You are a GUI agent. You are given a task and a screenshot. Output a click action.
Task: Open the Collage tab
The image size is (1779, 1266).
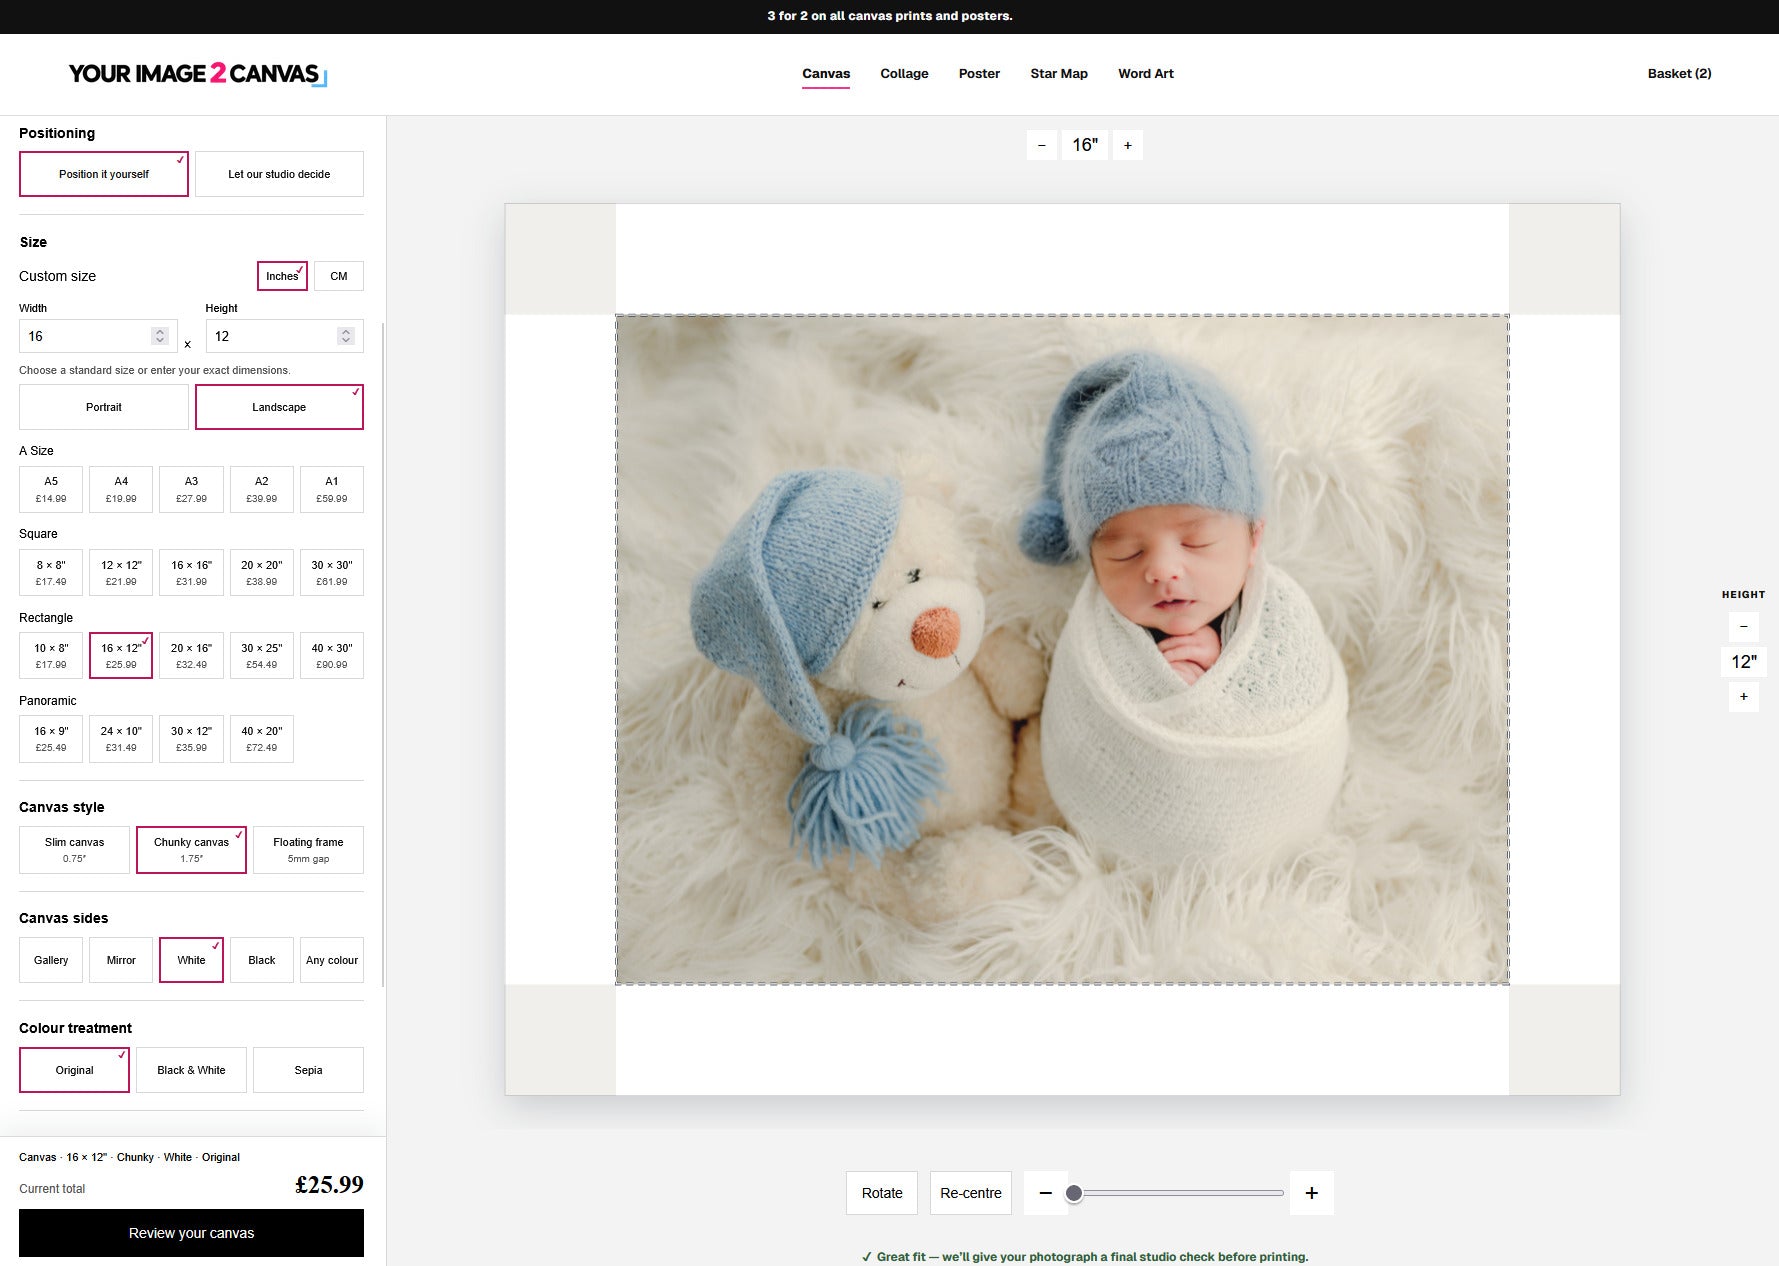click(904, 74)
